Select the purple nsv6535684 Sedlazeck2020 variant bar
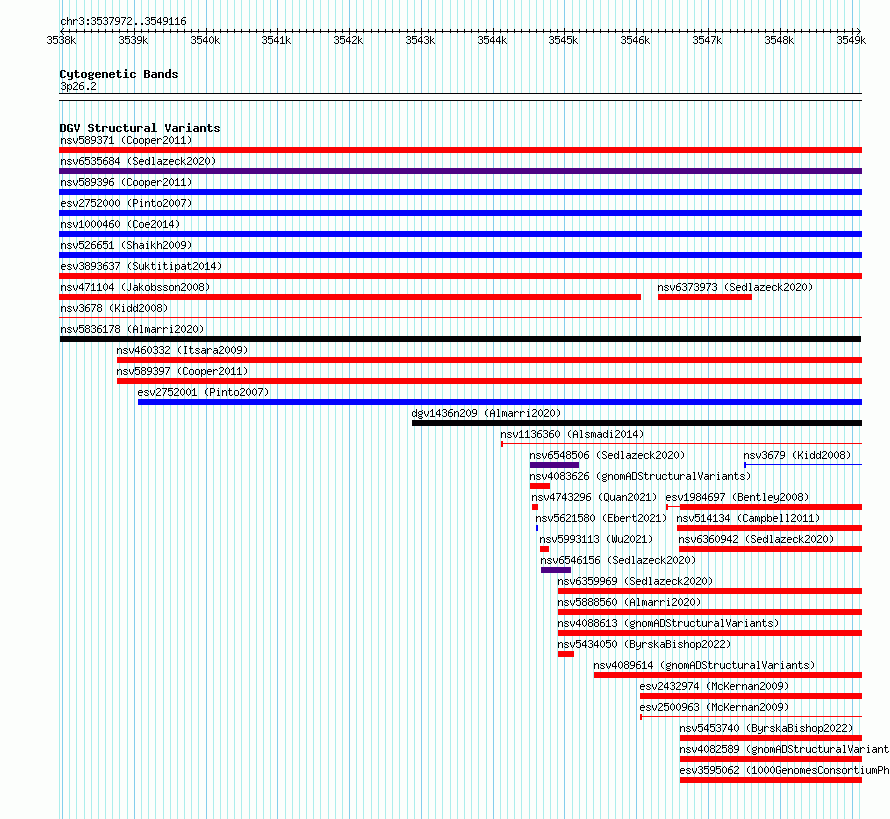 coord(460,171)
